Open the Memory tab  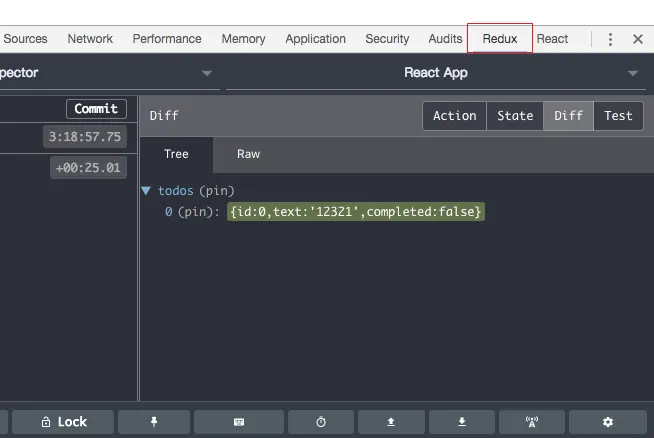[243, 39]
